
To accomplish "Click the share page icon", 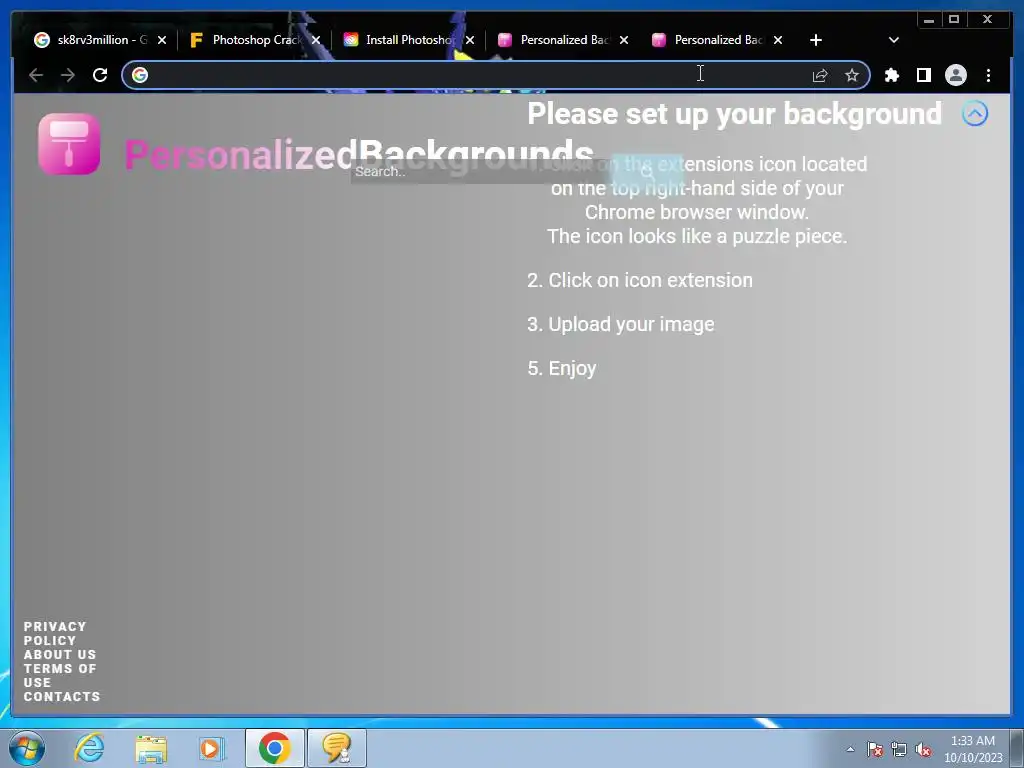I will point(820,75).
